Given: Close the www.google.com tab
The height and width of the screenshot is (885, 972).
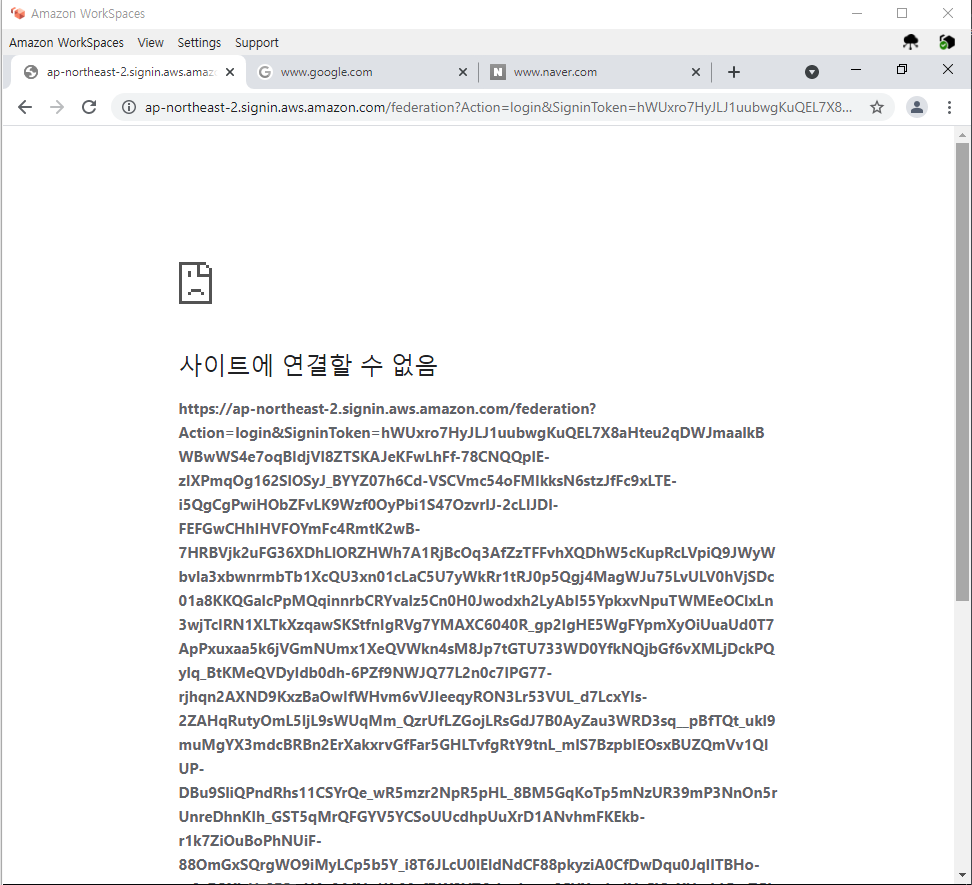Looking at the screenshot, I should tap(462, 72).
